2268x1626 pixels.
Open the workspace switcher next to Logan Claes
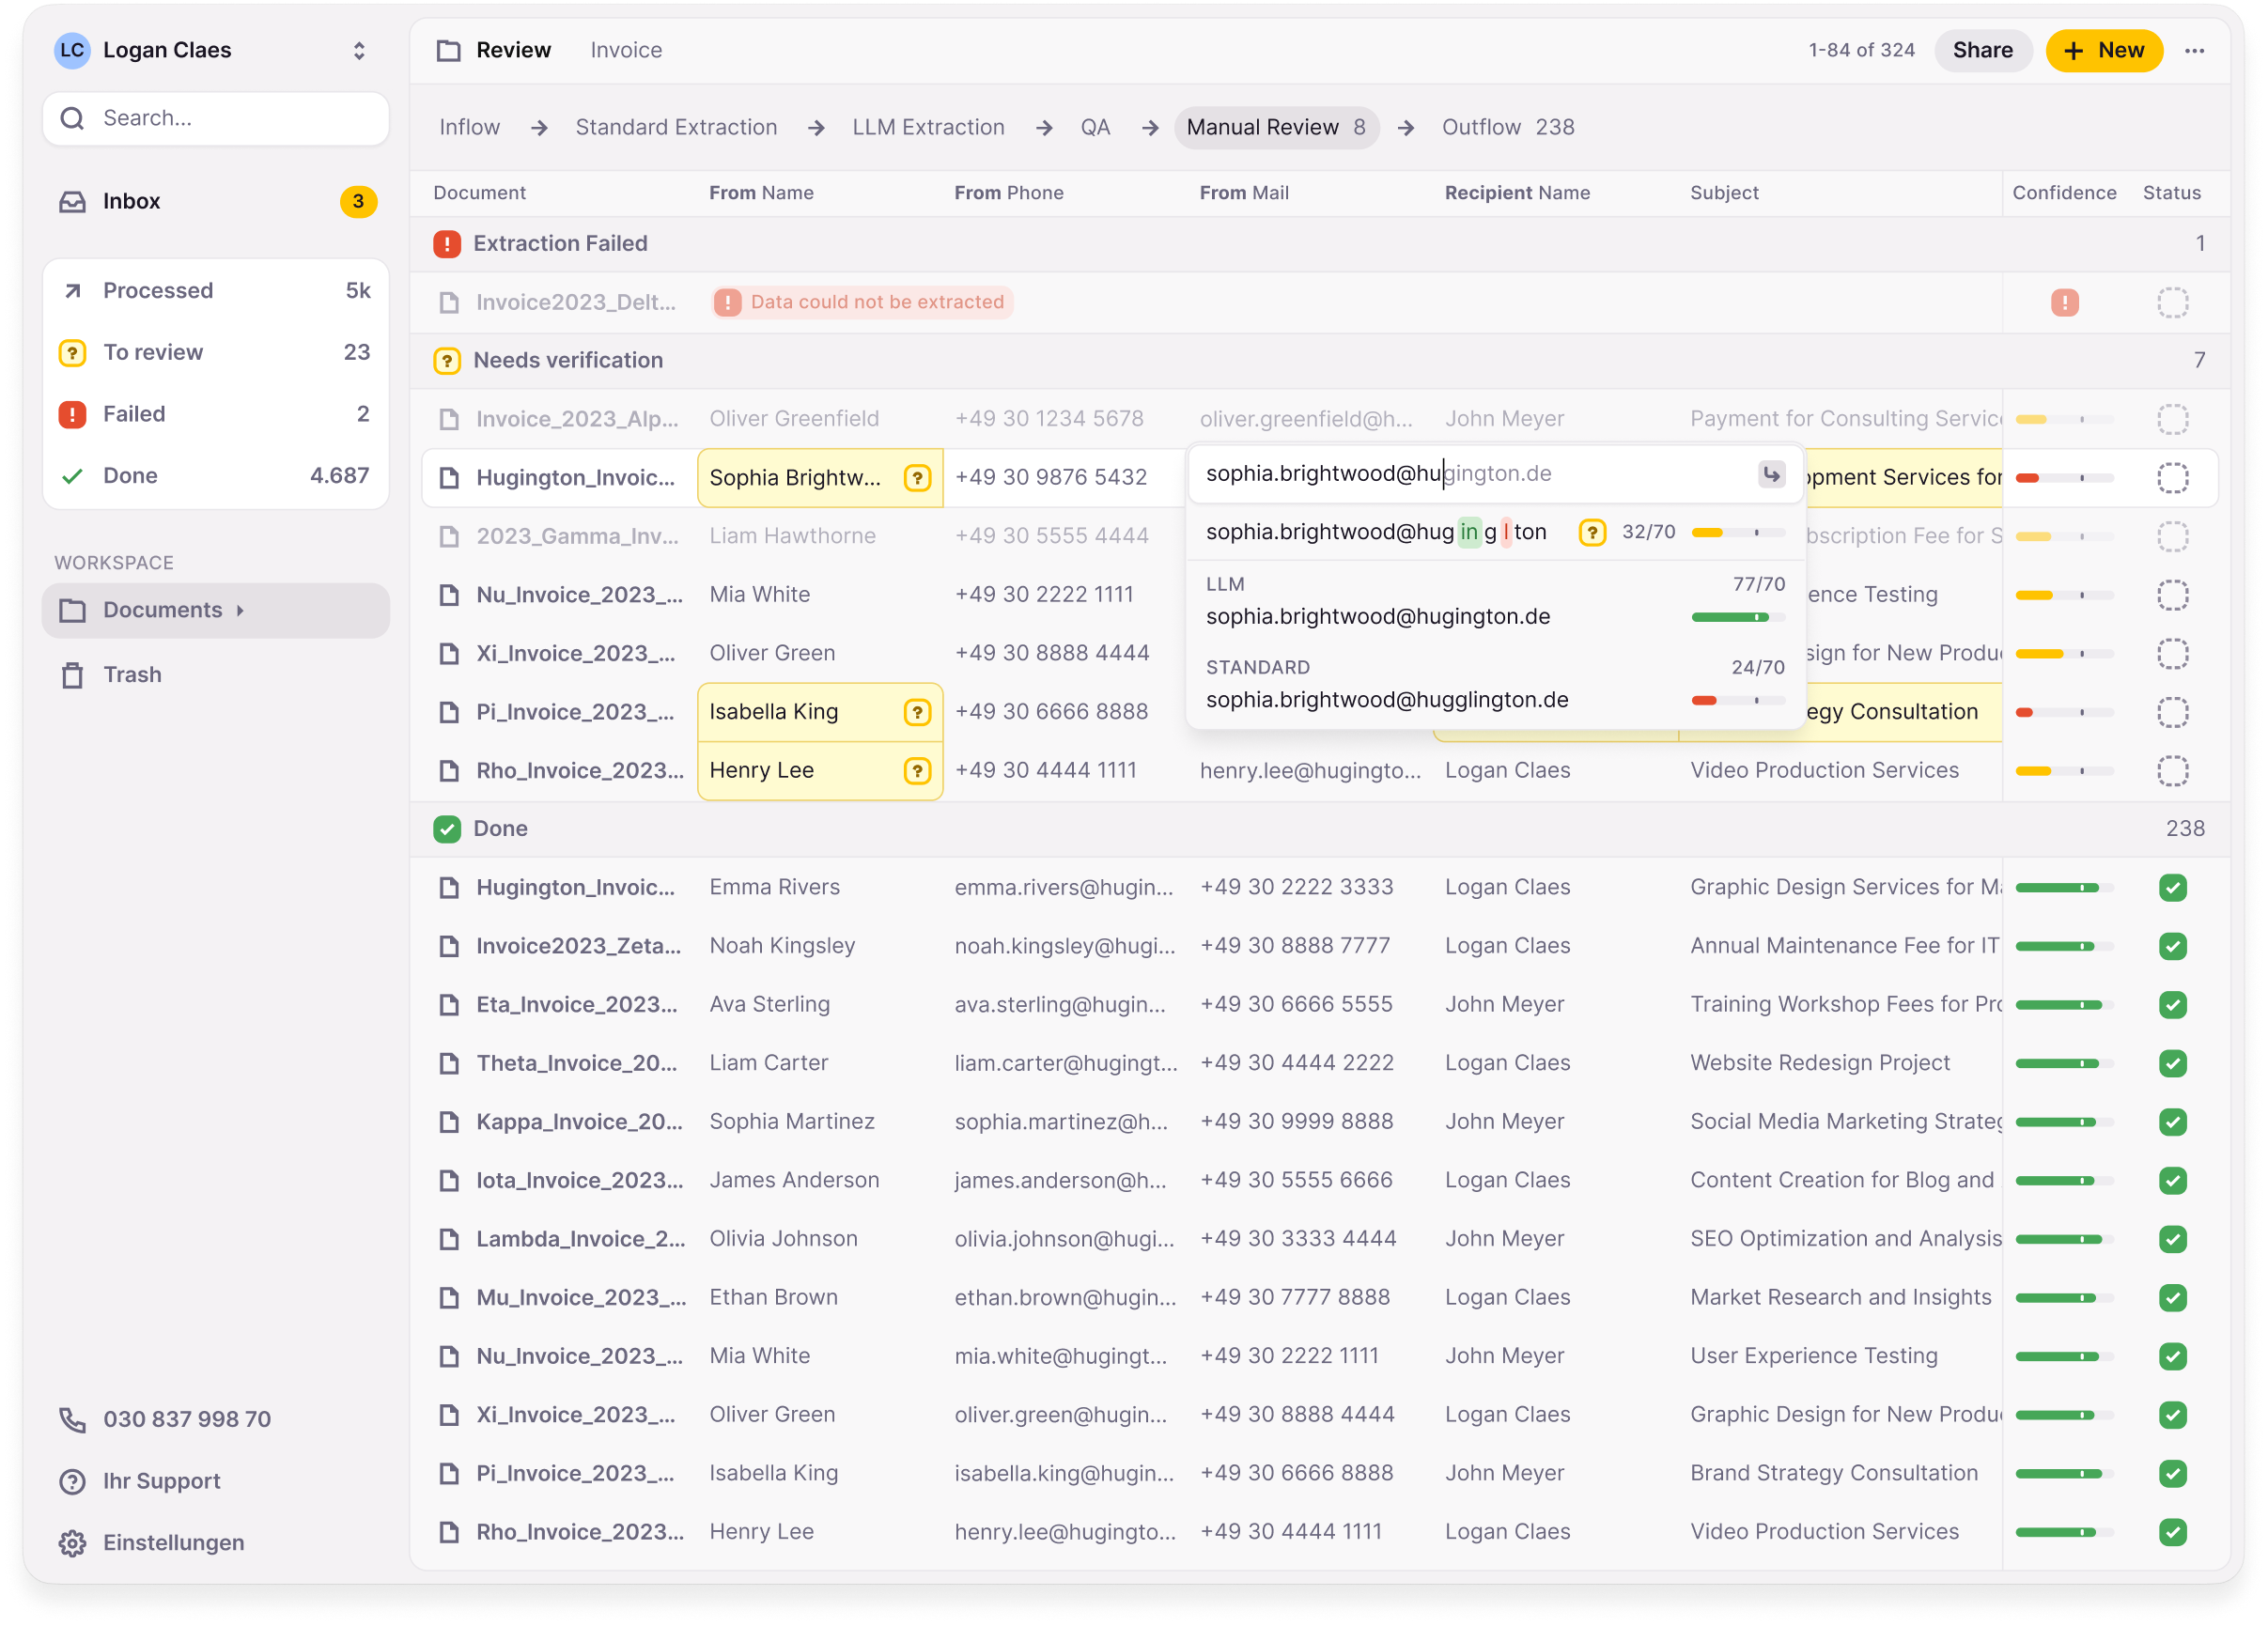[357, 50]
